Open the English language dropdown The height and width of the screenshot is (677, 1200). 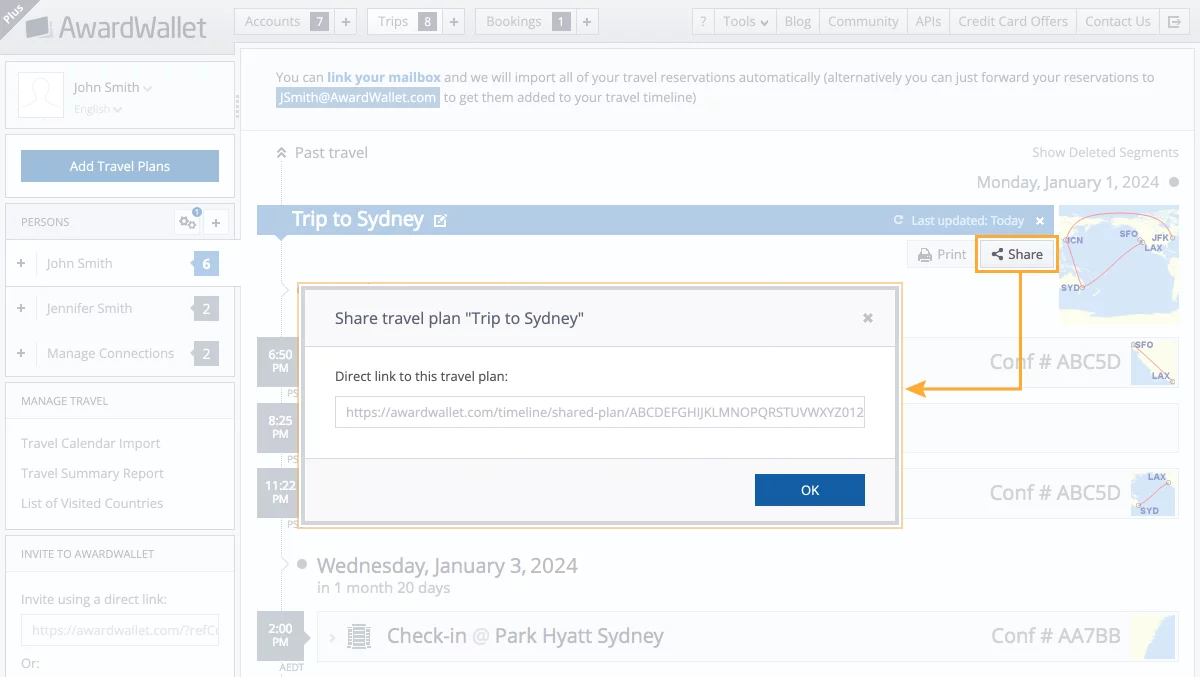tap(96, 109)
